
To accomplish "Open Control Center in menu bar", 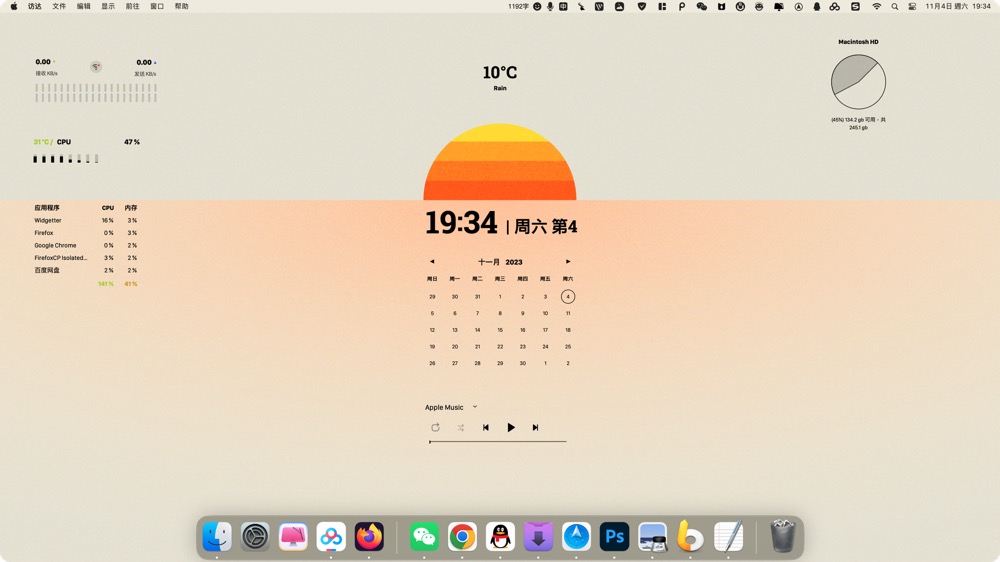I will tap(912, 6).
